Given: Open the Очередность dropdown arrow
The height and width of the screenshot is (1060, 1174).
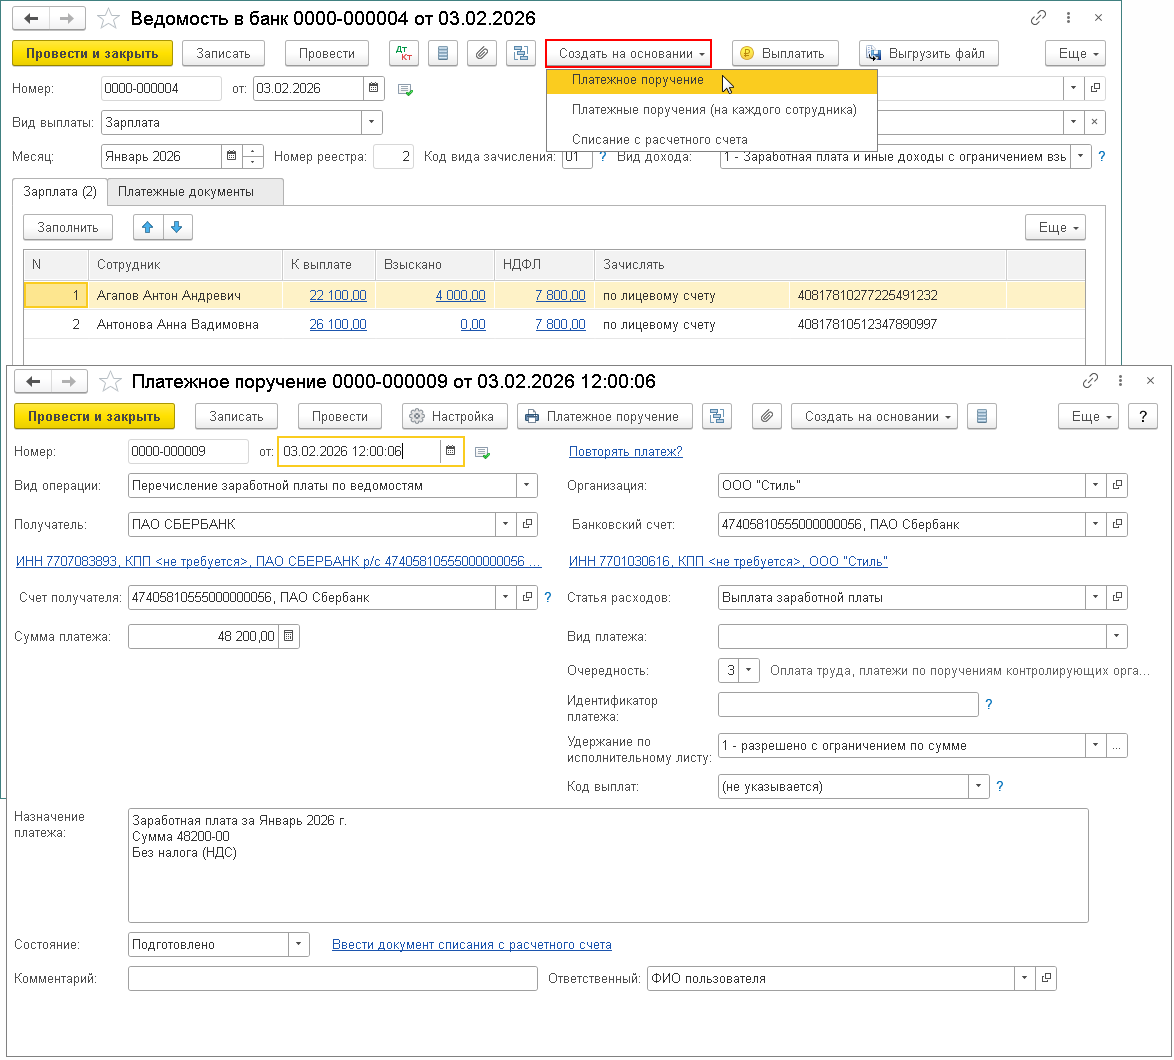Looking at the screenshot, I should click(x=750, y=670).
